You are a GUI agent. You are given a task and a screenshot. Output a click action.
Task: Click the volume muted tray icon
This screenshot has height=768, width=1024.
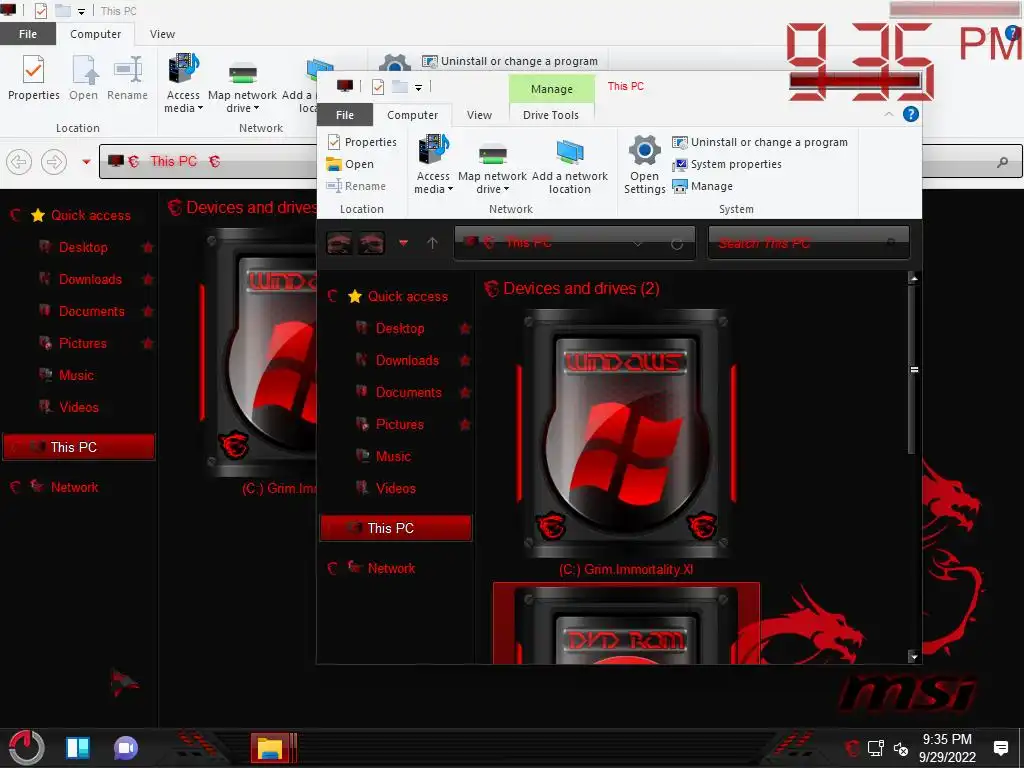(x=901, y=748)
